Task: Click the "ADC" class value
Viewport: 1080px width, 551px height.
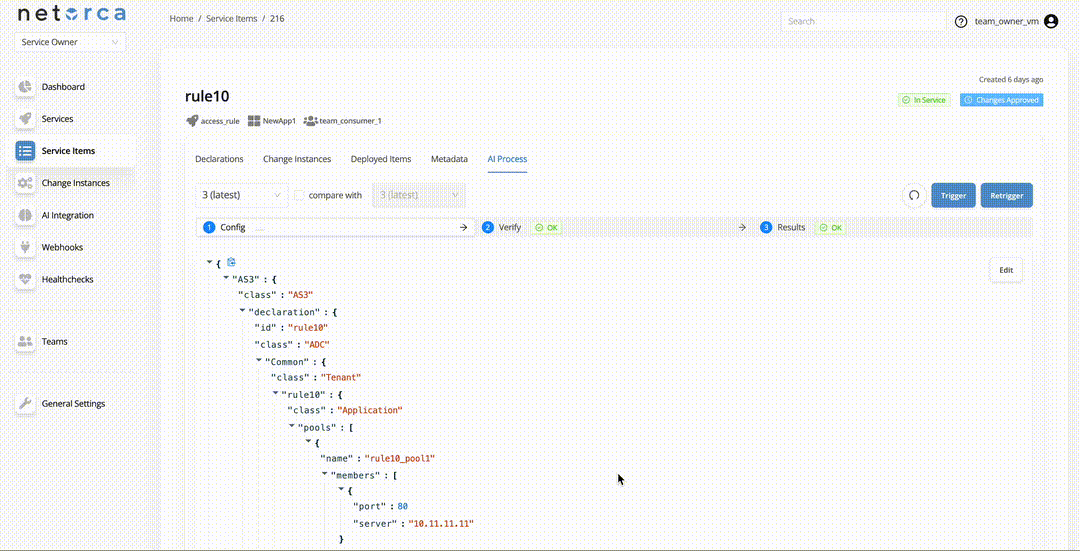Action: pyautogui.click(x=317, y=344)
